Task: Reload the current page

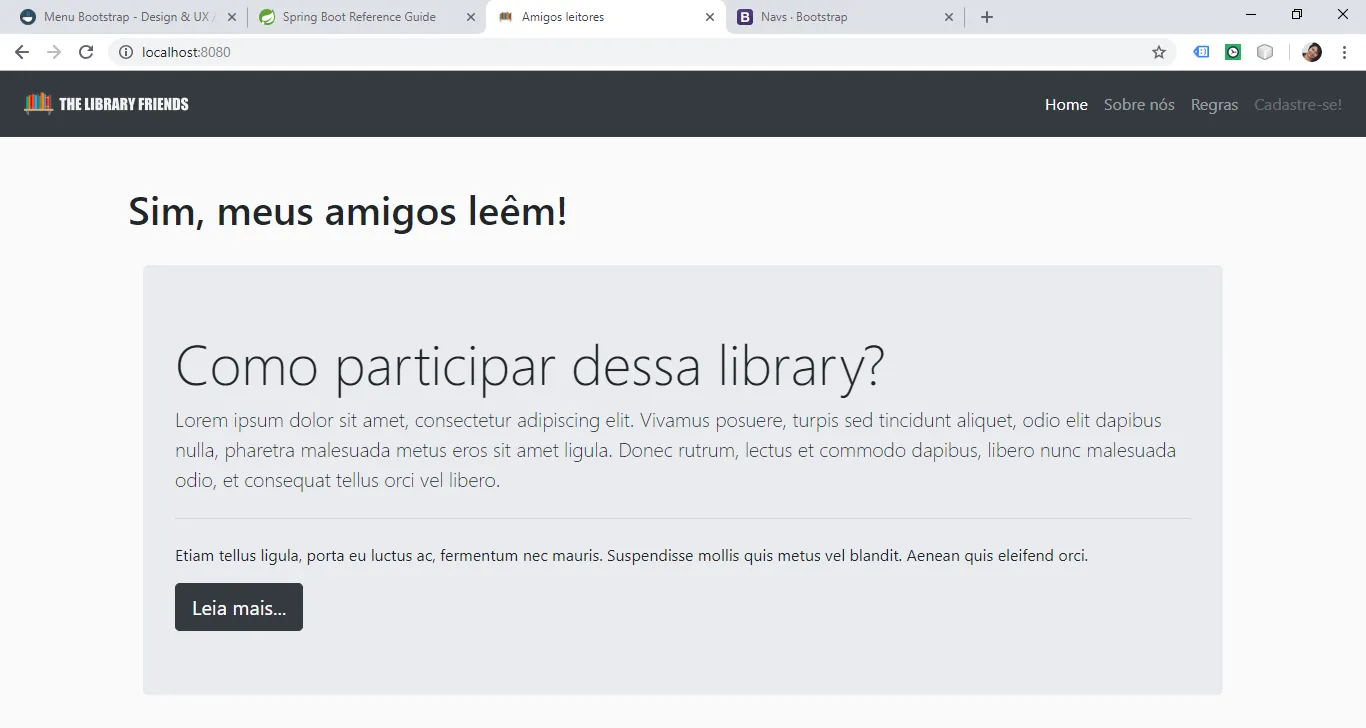Action: [86, 51]
